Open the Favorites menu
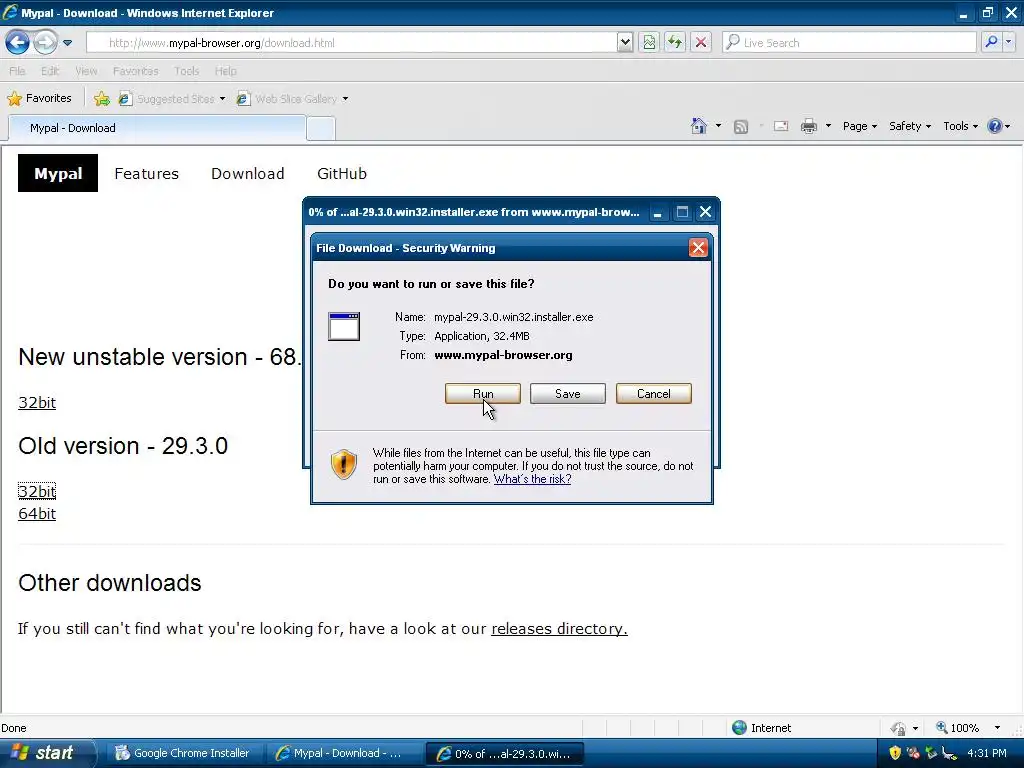This screenshot has width=1024, height=768. (135, 71)
